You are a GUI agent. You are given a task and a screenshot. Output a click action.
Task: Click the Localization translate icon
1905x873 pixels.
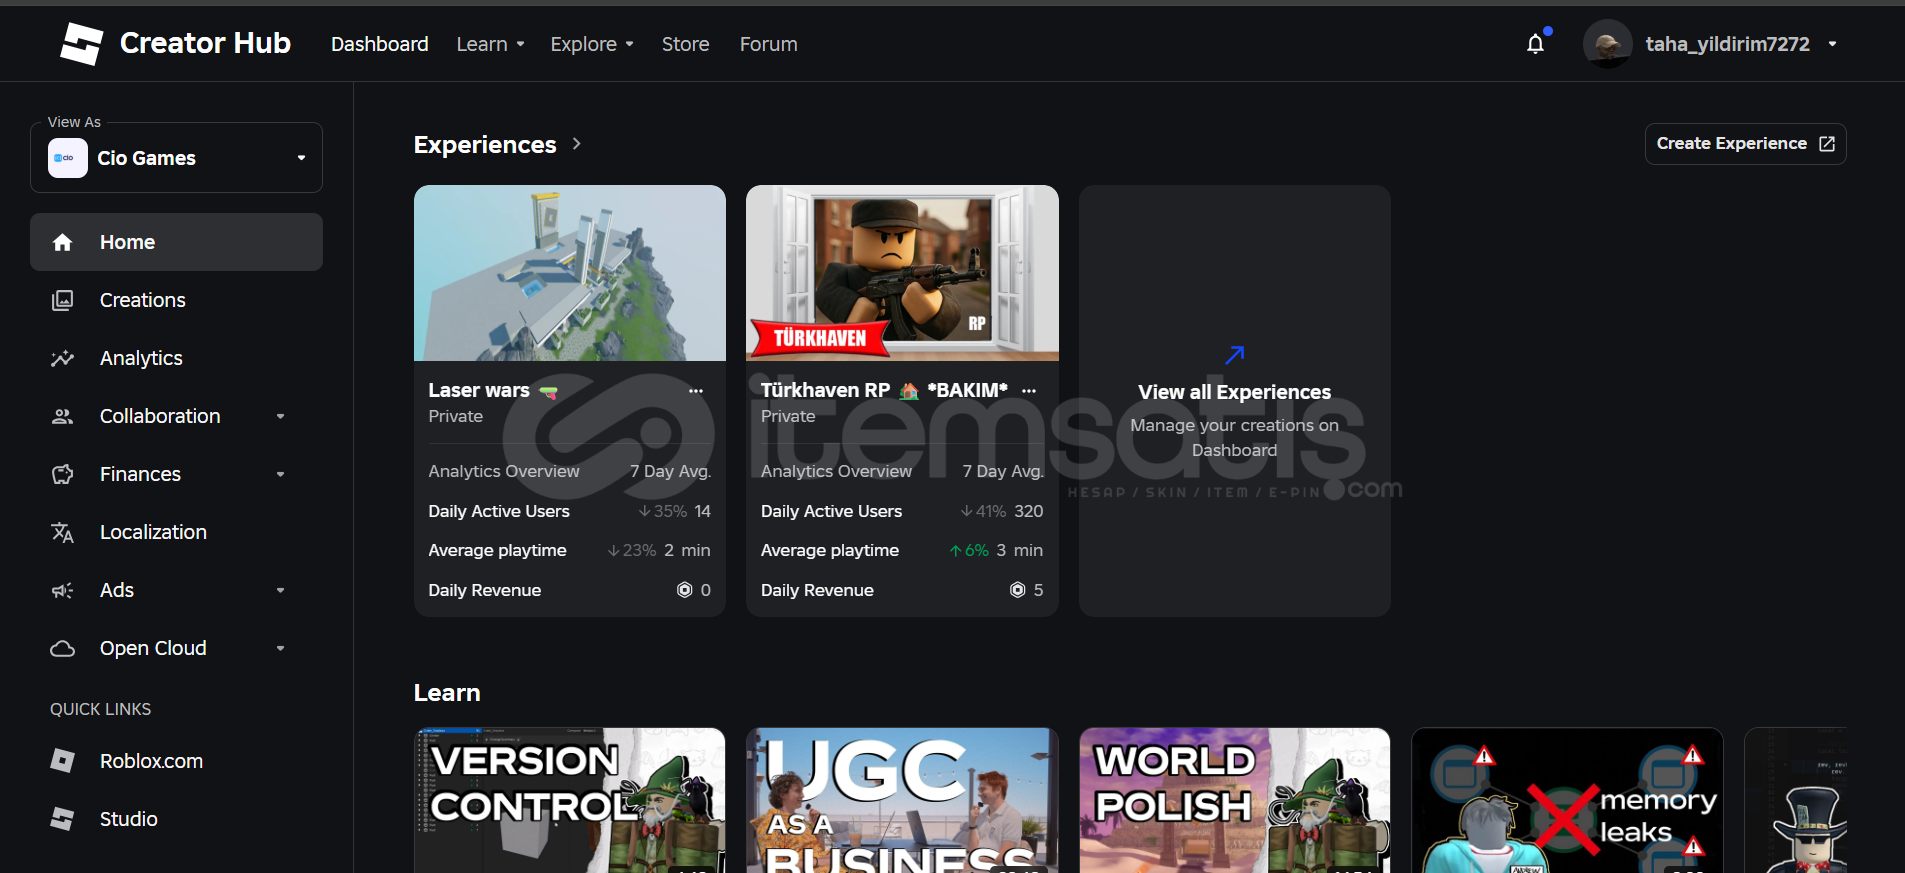tap(62, 532)
